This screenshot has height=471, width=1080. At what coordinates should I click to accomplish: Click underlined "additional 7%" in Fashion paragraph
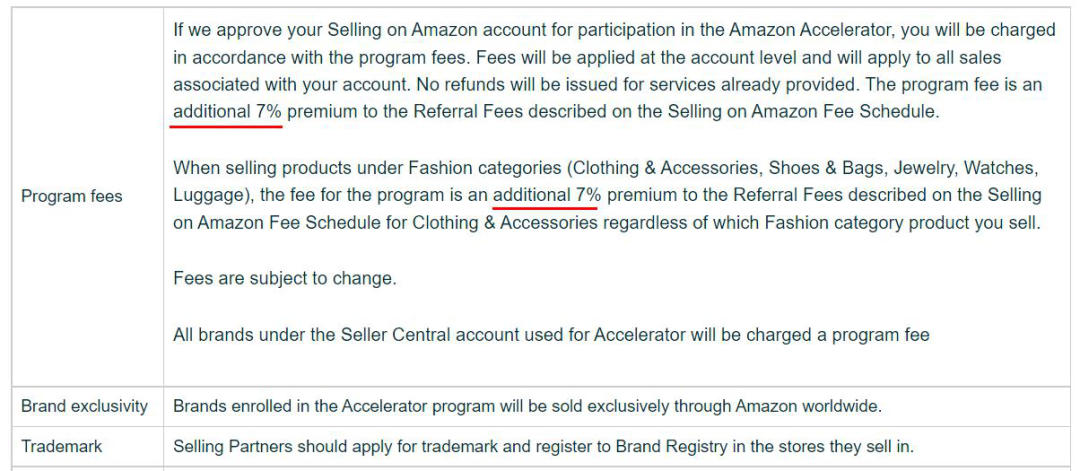pos(546,194)
